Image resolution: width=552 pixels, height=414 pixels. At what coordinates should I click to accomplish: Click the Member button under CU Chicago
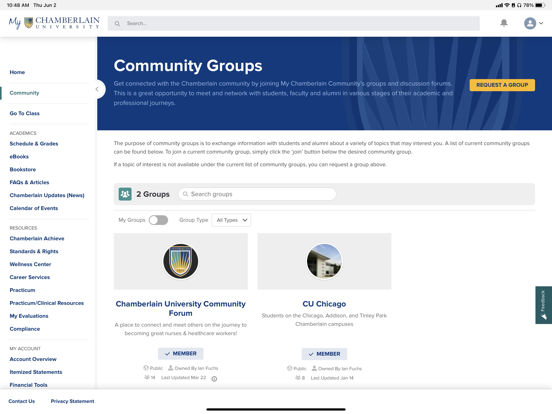(324, 354)
